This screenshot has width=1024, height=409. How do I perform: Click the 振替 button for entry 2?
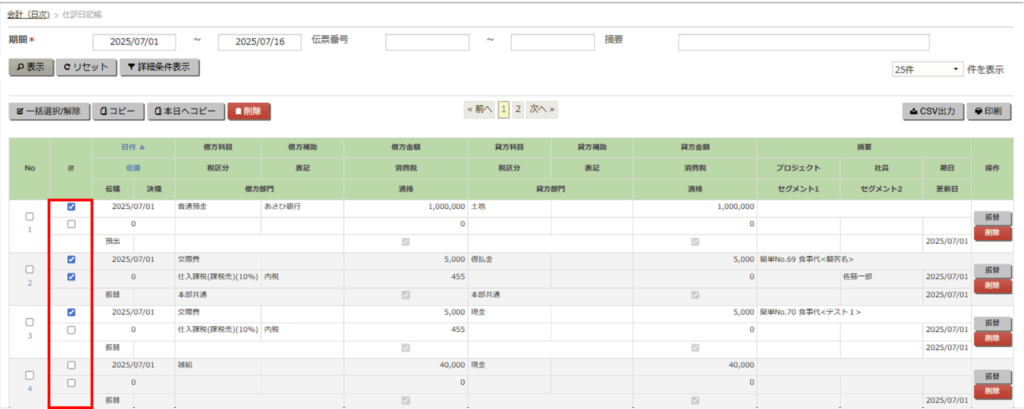[993, 270]
